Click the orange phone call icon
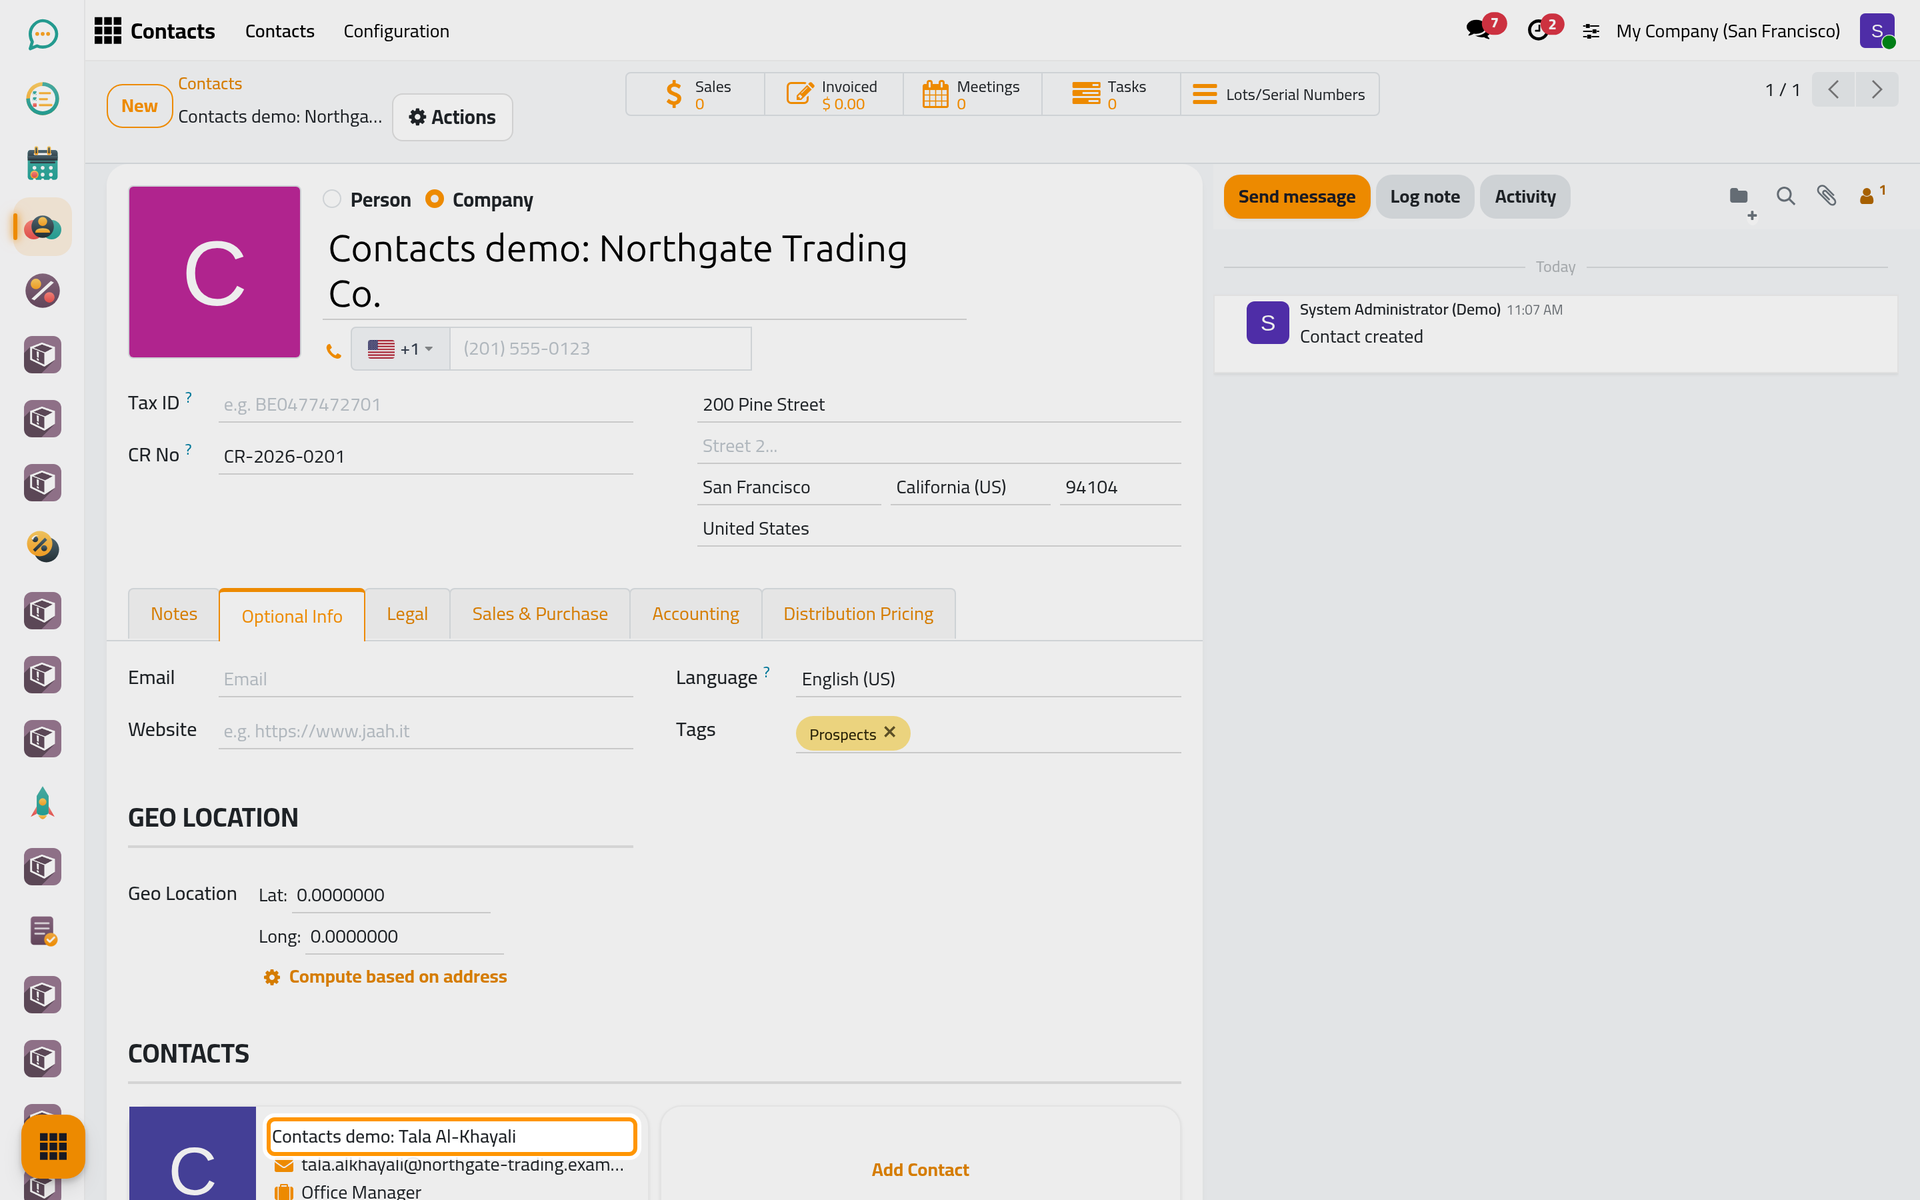The width and height of the screenshot is (1920, 1200). click(334, 351)
